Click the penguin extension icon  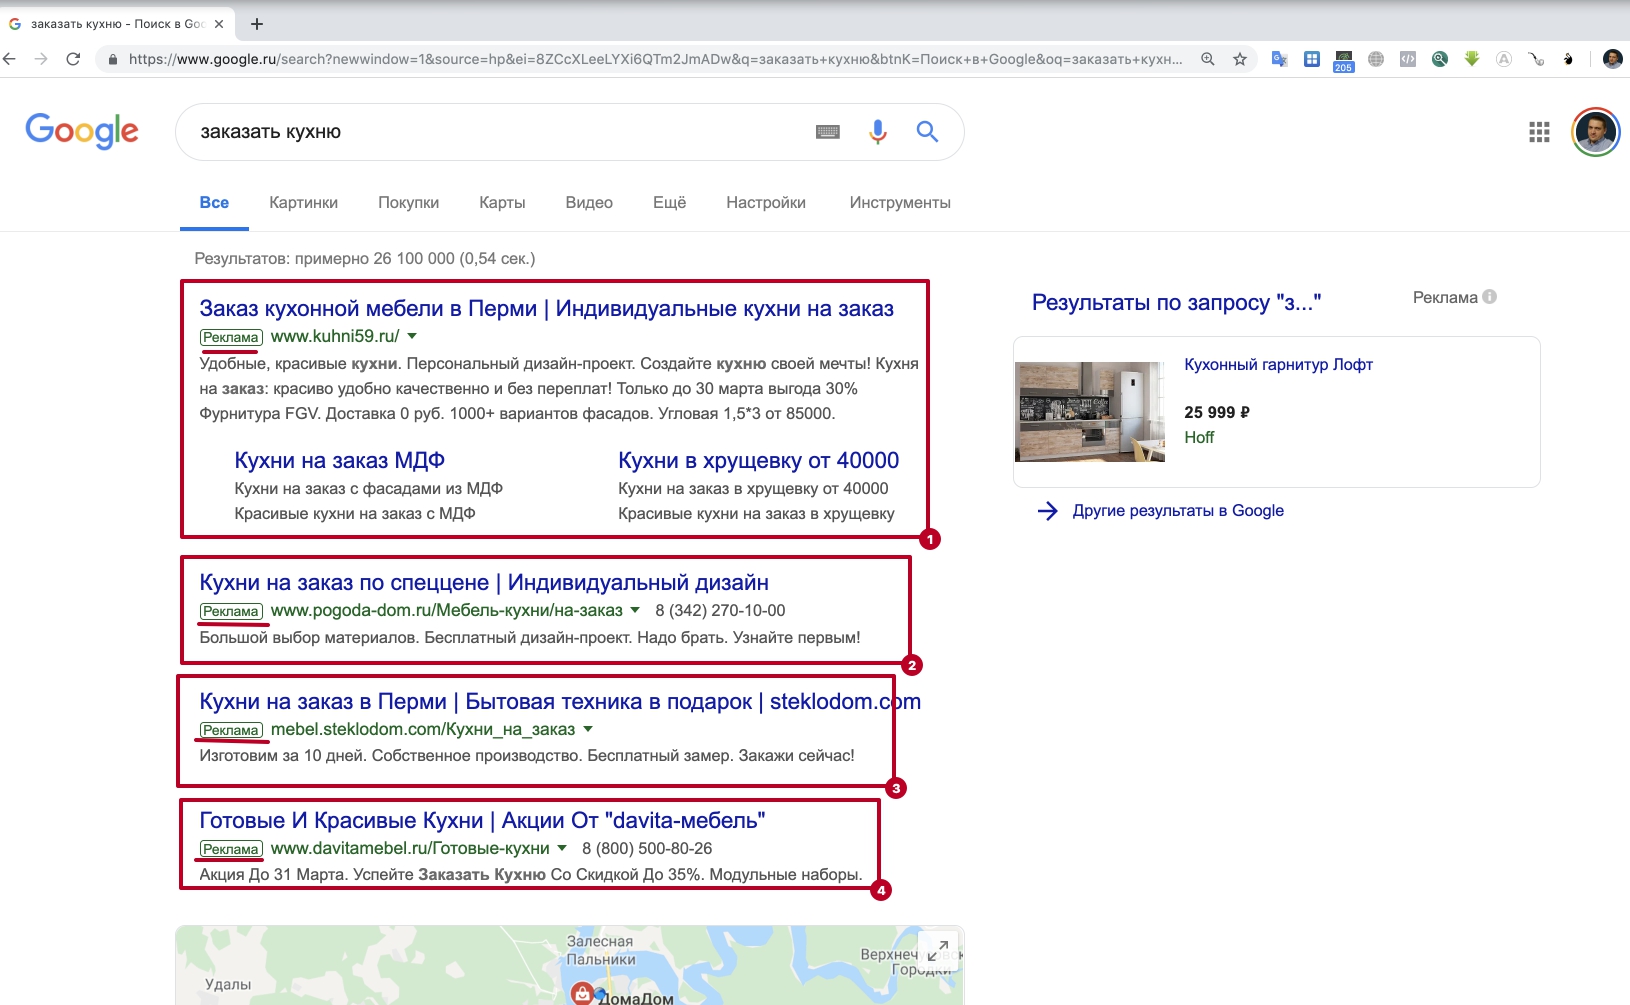click(x=1568, y=59)
